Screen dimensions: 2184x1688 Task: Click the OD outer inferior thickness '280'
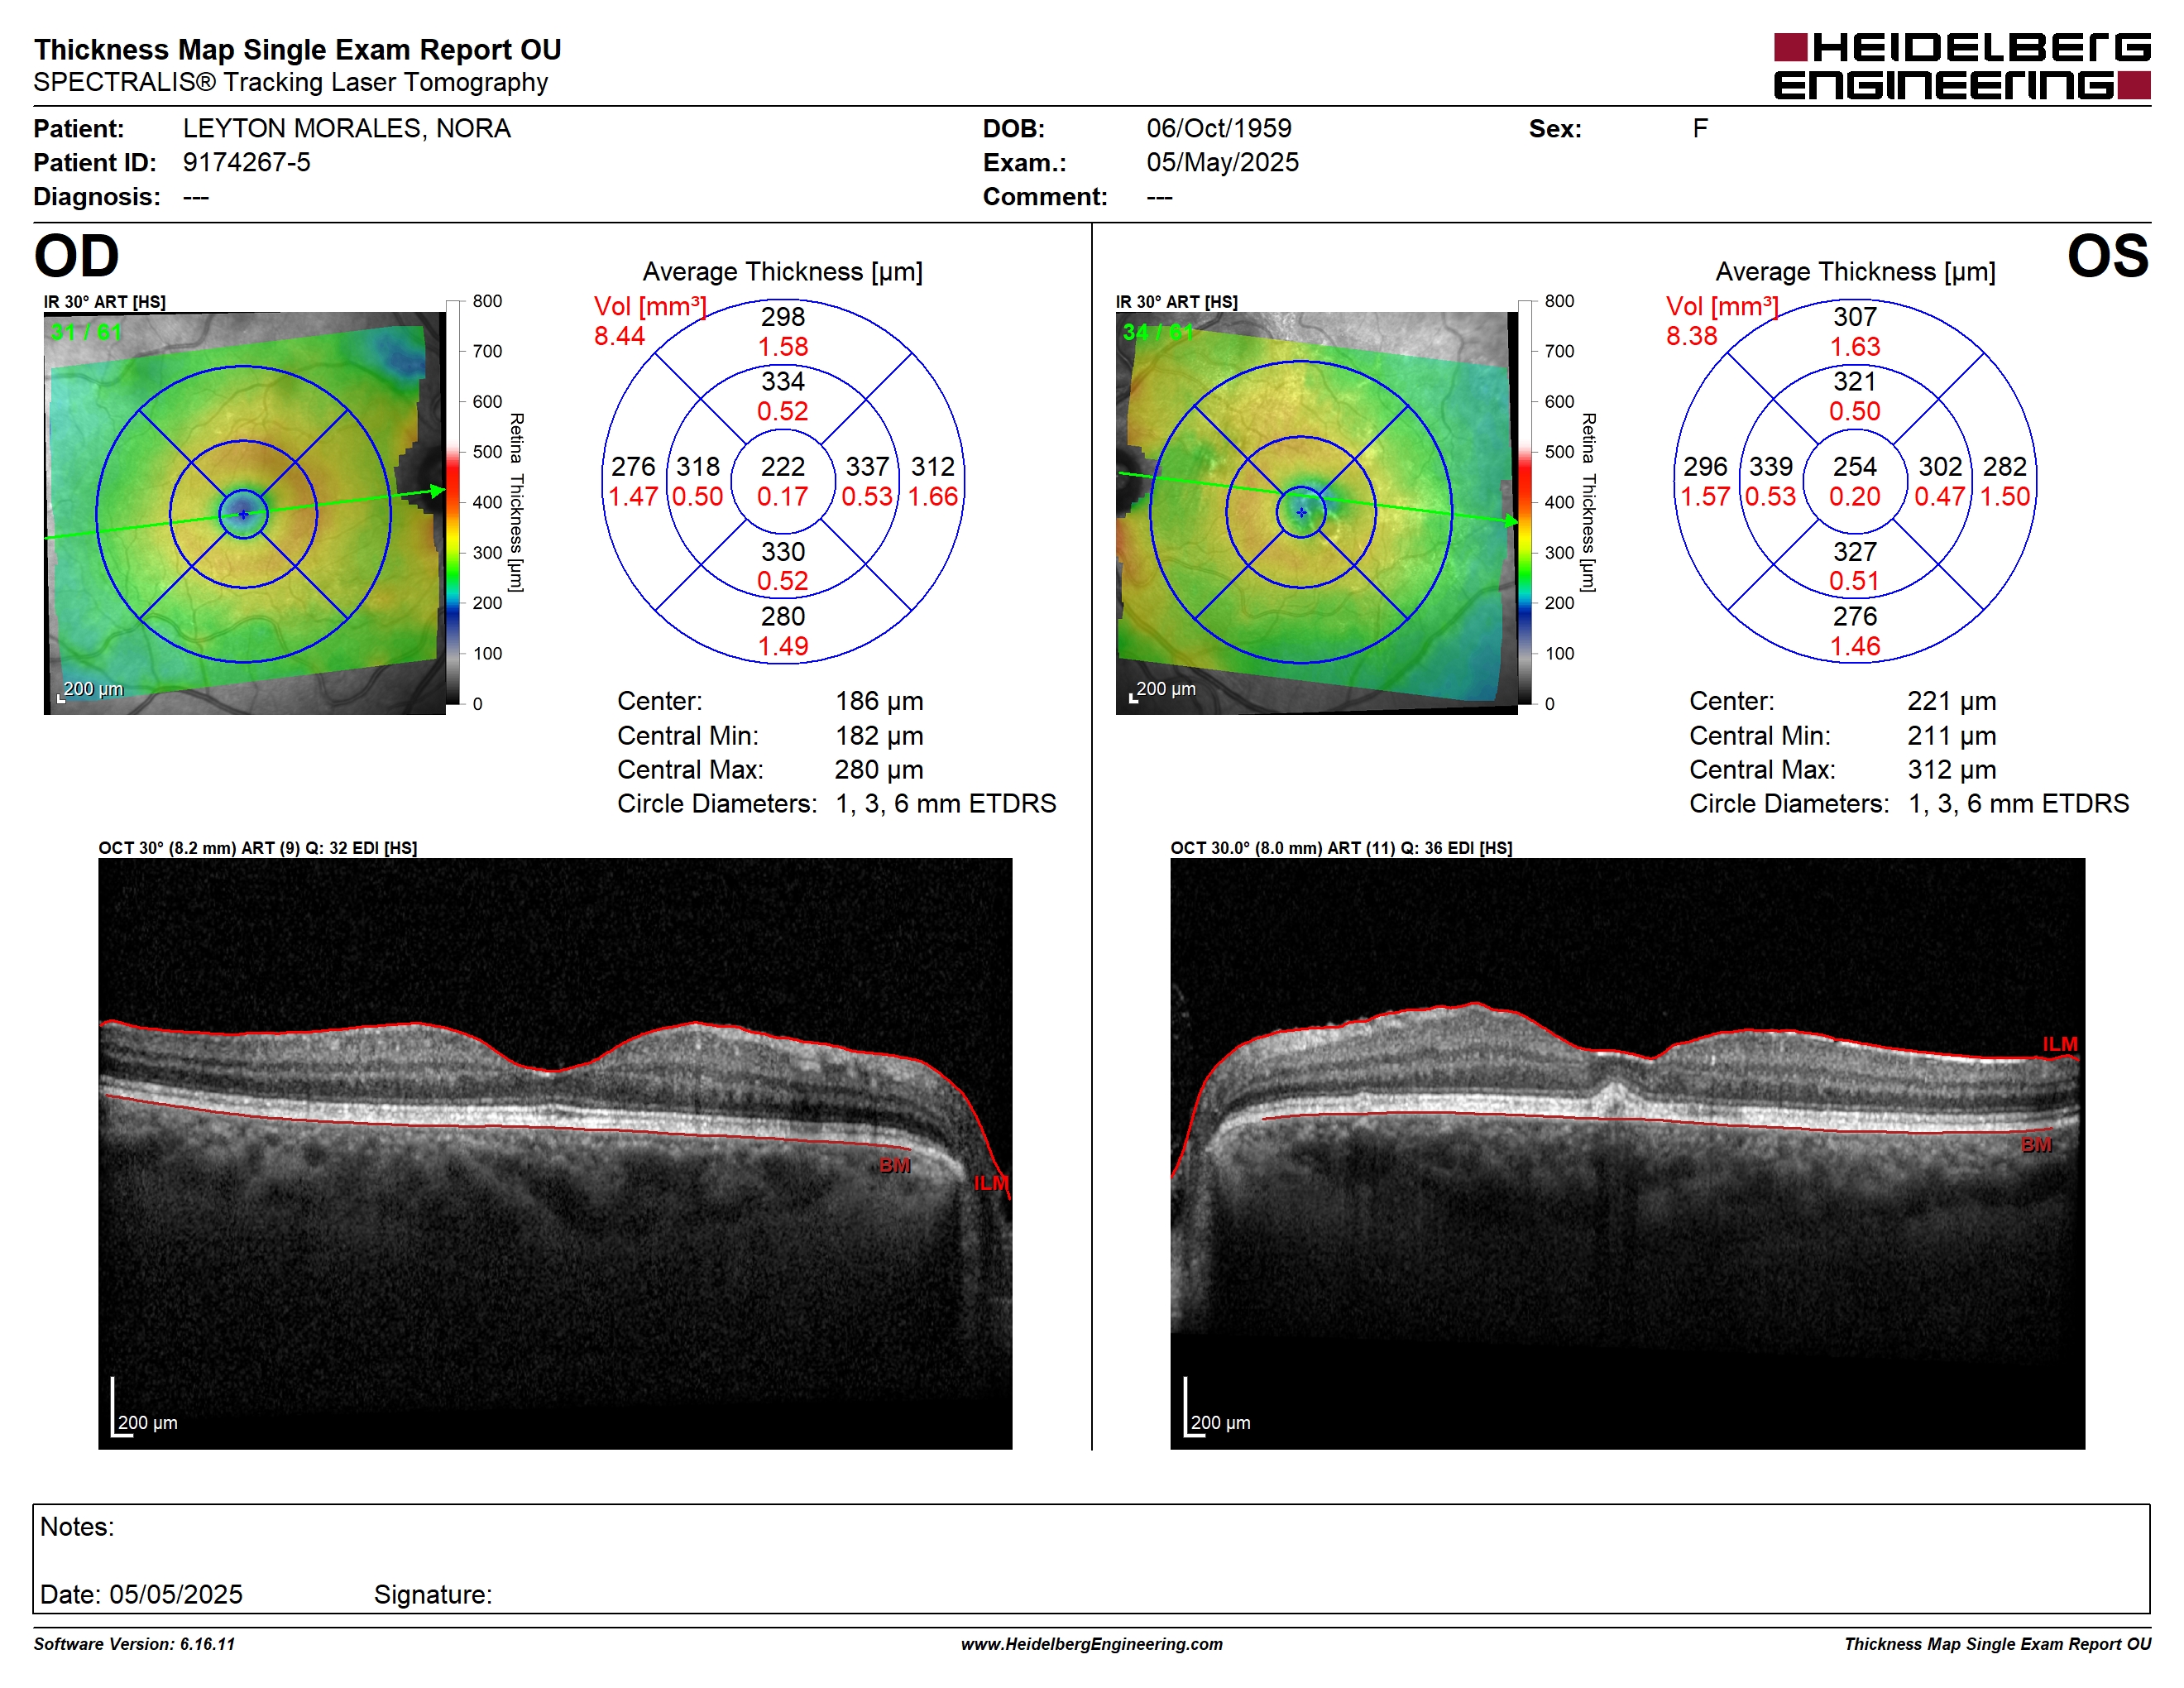[x=782, y=616]
